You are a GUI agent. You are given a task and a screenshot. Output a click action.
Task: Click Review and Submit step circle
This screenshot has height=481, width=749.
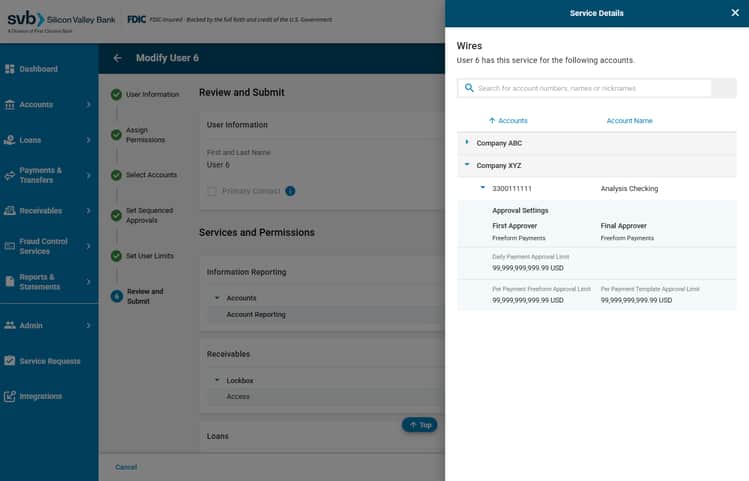pos(117,296)
